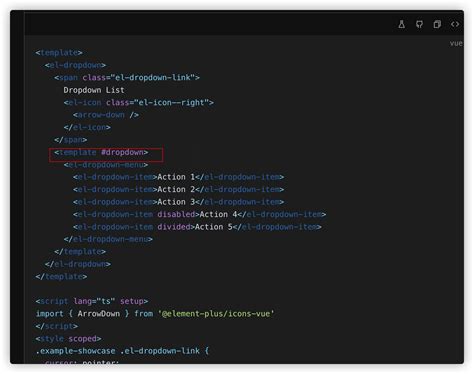474x374 pixels.
Task: Select the span class="el-dropdown-link" line
Action: 127,77
